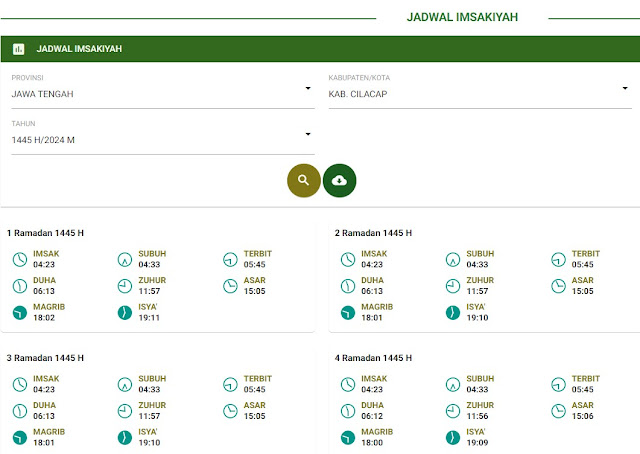This screenshot has height=454, width=640.
Task: Click Asar time 15:06 on 4 Ramadan
Action: (582, 416)
